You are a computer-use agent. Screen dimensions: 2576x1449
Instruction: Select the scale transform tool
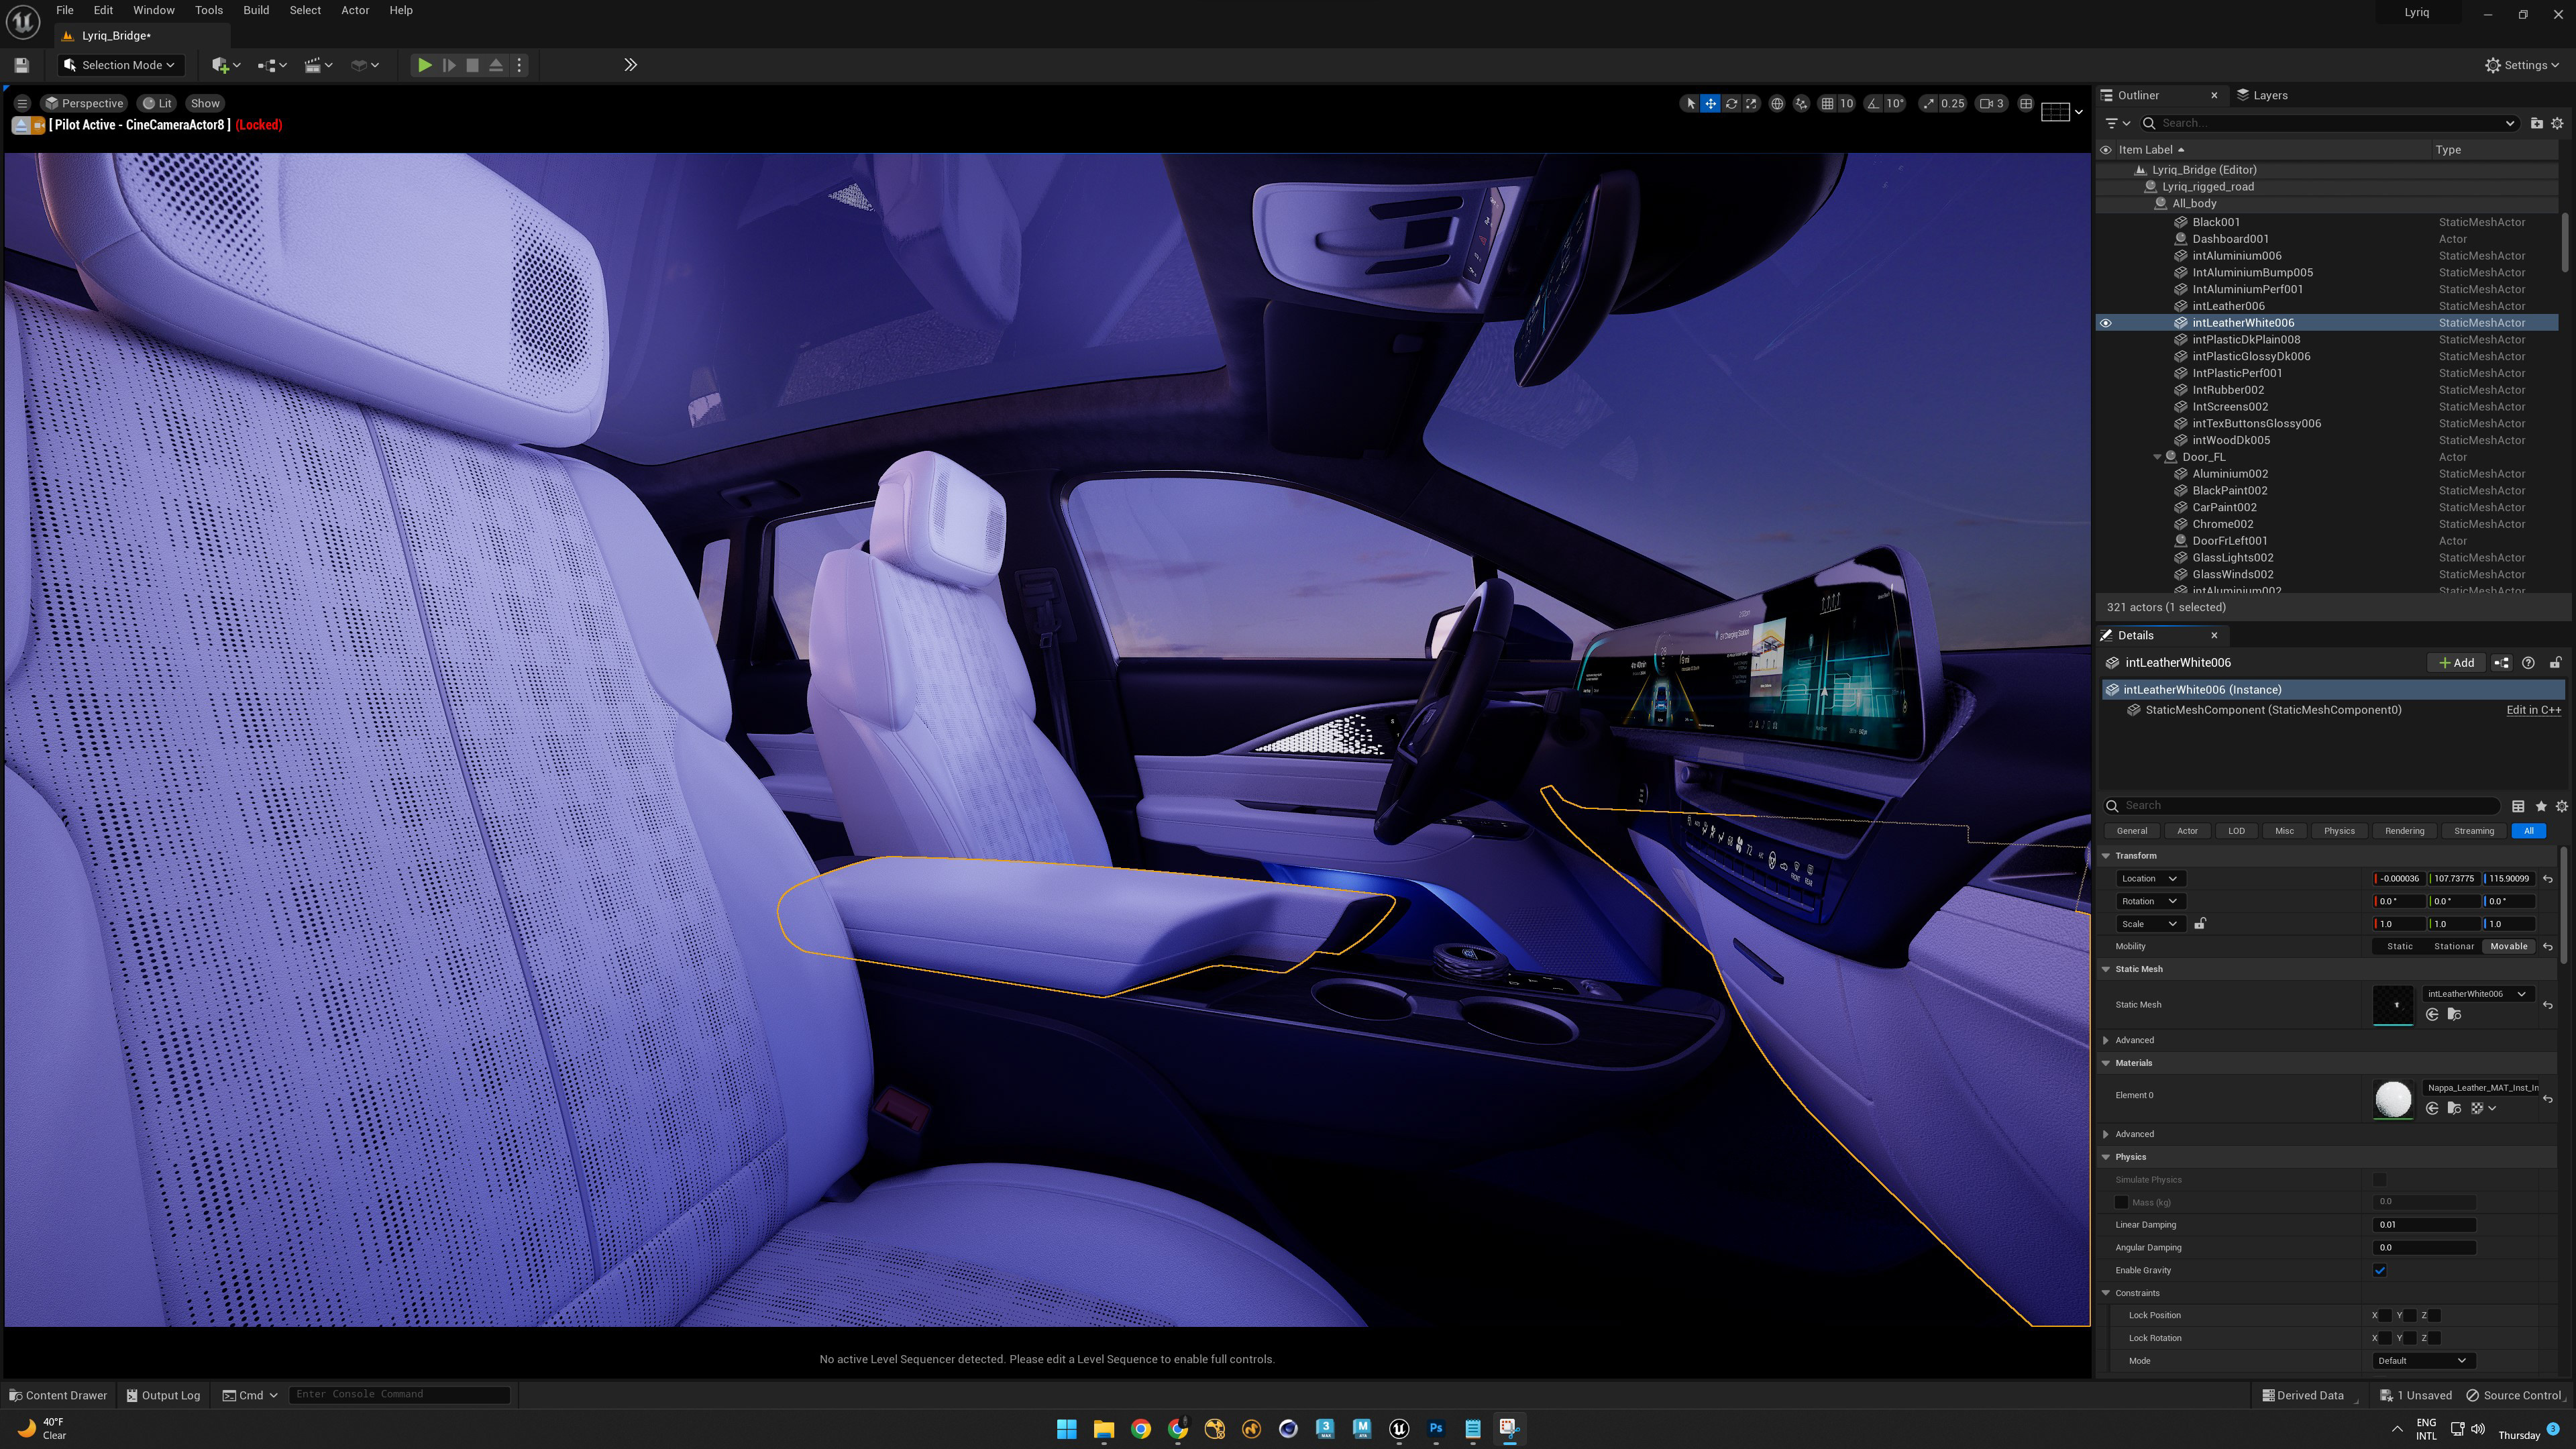point(1751,103)
